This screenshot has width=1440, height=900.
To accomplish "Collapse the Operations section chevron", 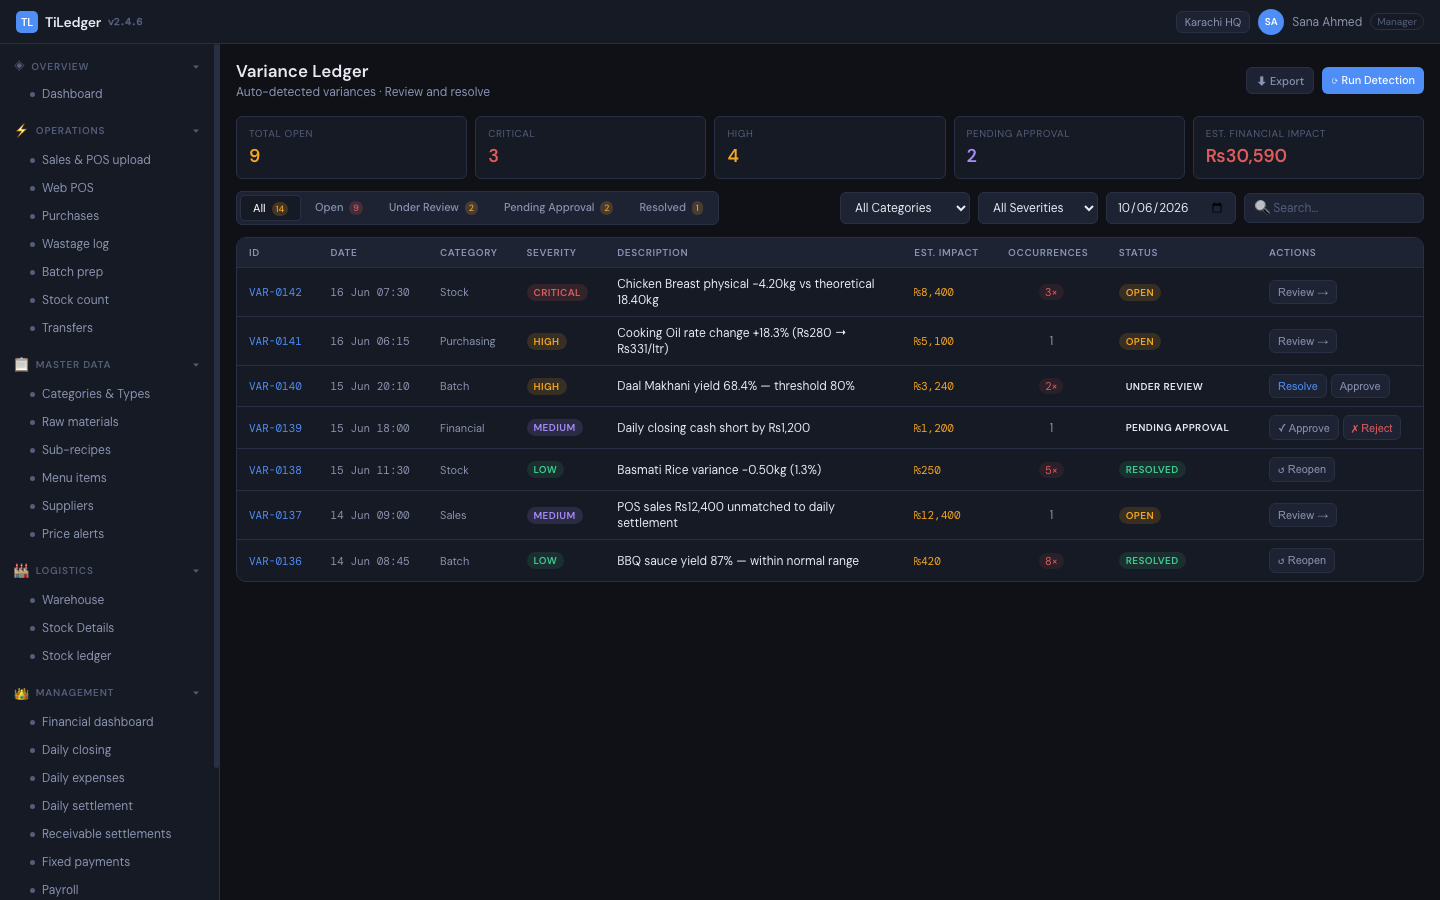I will [x=196, y=131].
